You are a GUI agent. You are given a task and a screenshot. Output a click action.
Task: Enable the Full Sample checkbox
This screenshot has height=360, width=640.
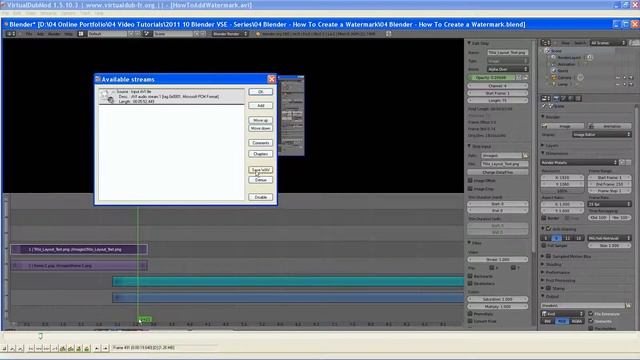click(544, 245)
